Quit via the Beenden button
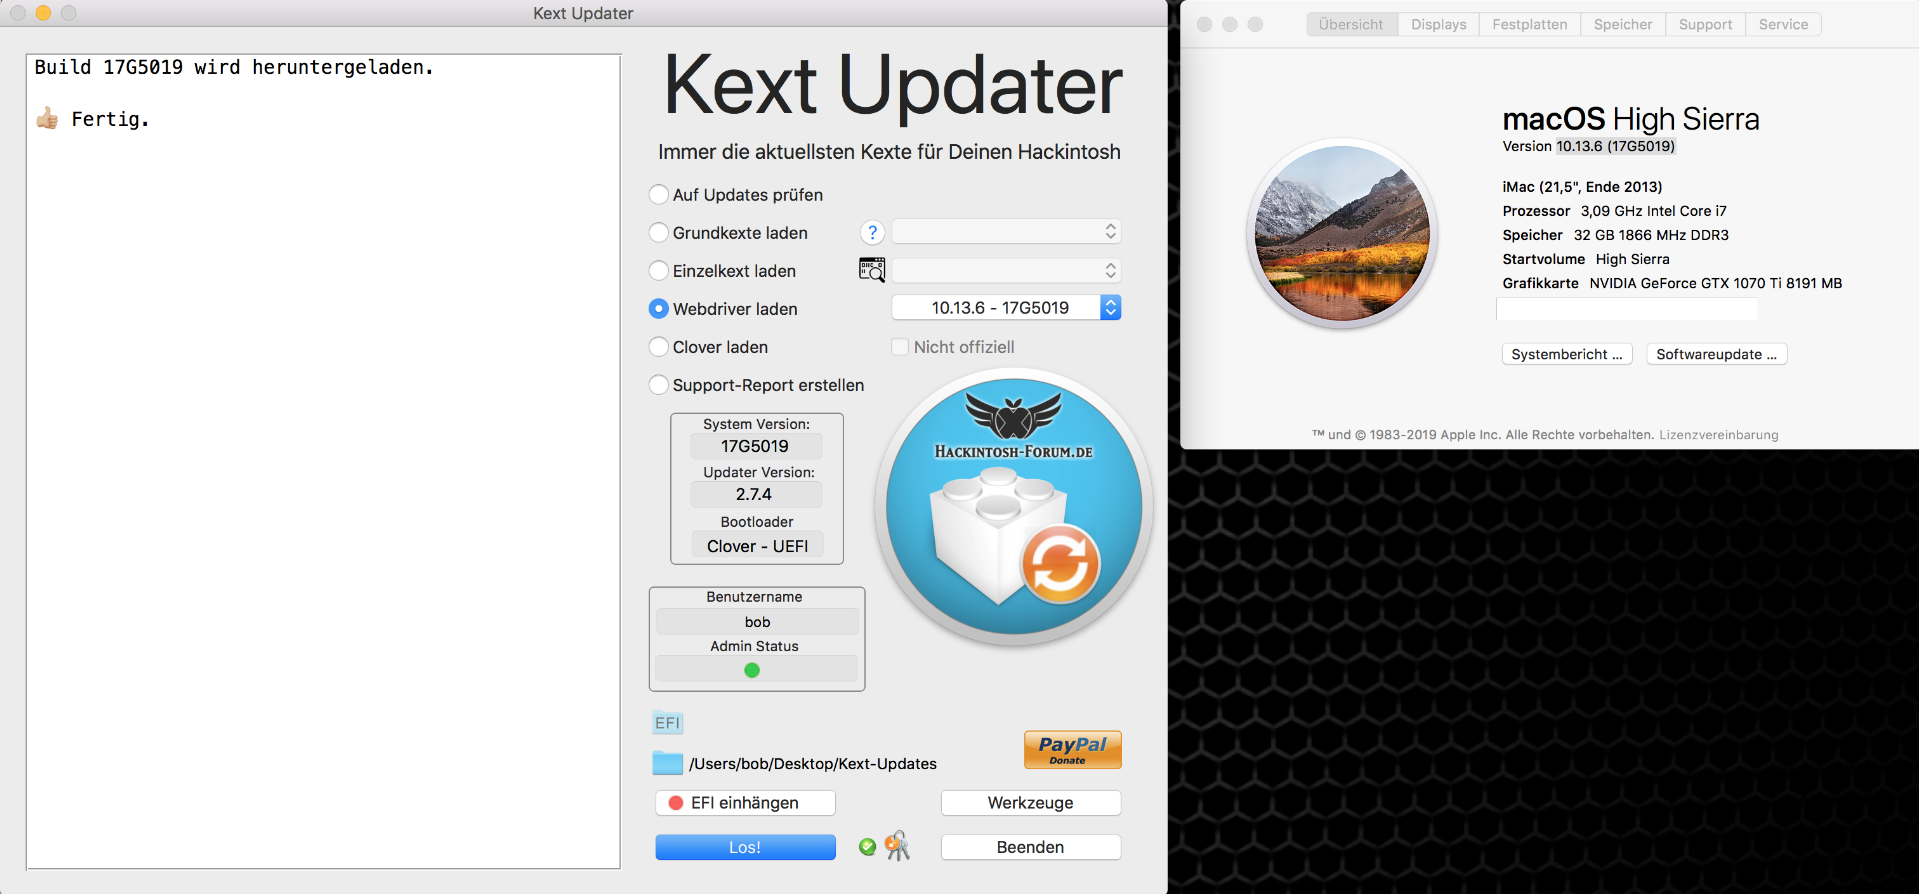Image resolution: width=1919 pixels, height=894 pixels. (1031, 847)
